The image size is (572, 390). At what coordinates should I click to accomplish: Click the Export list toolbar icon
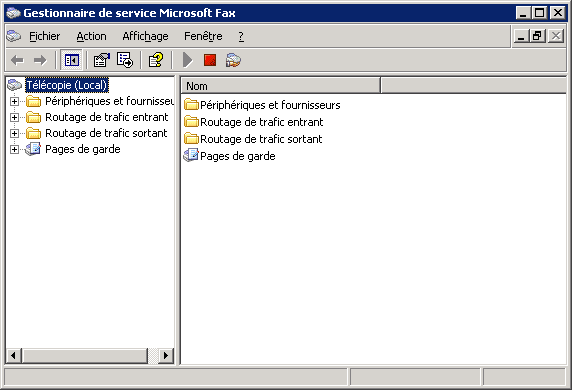pos(125,60)
